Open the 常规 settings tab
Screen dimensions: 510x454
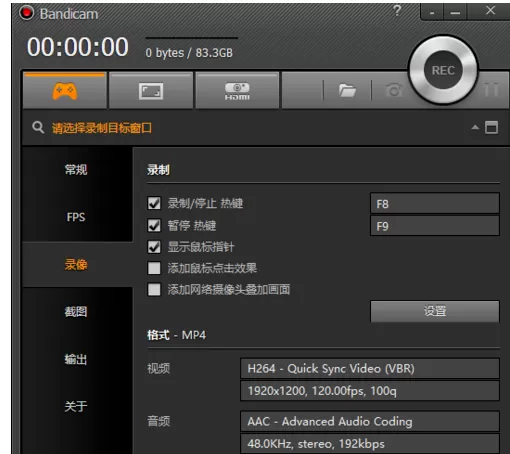76,170
